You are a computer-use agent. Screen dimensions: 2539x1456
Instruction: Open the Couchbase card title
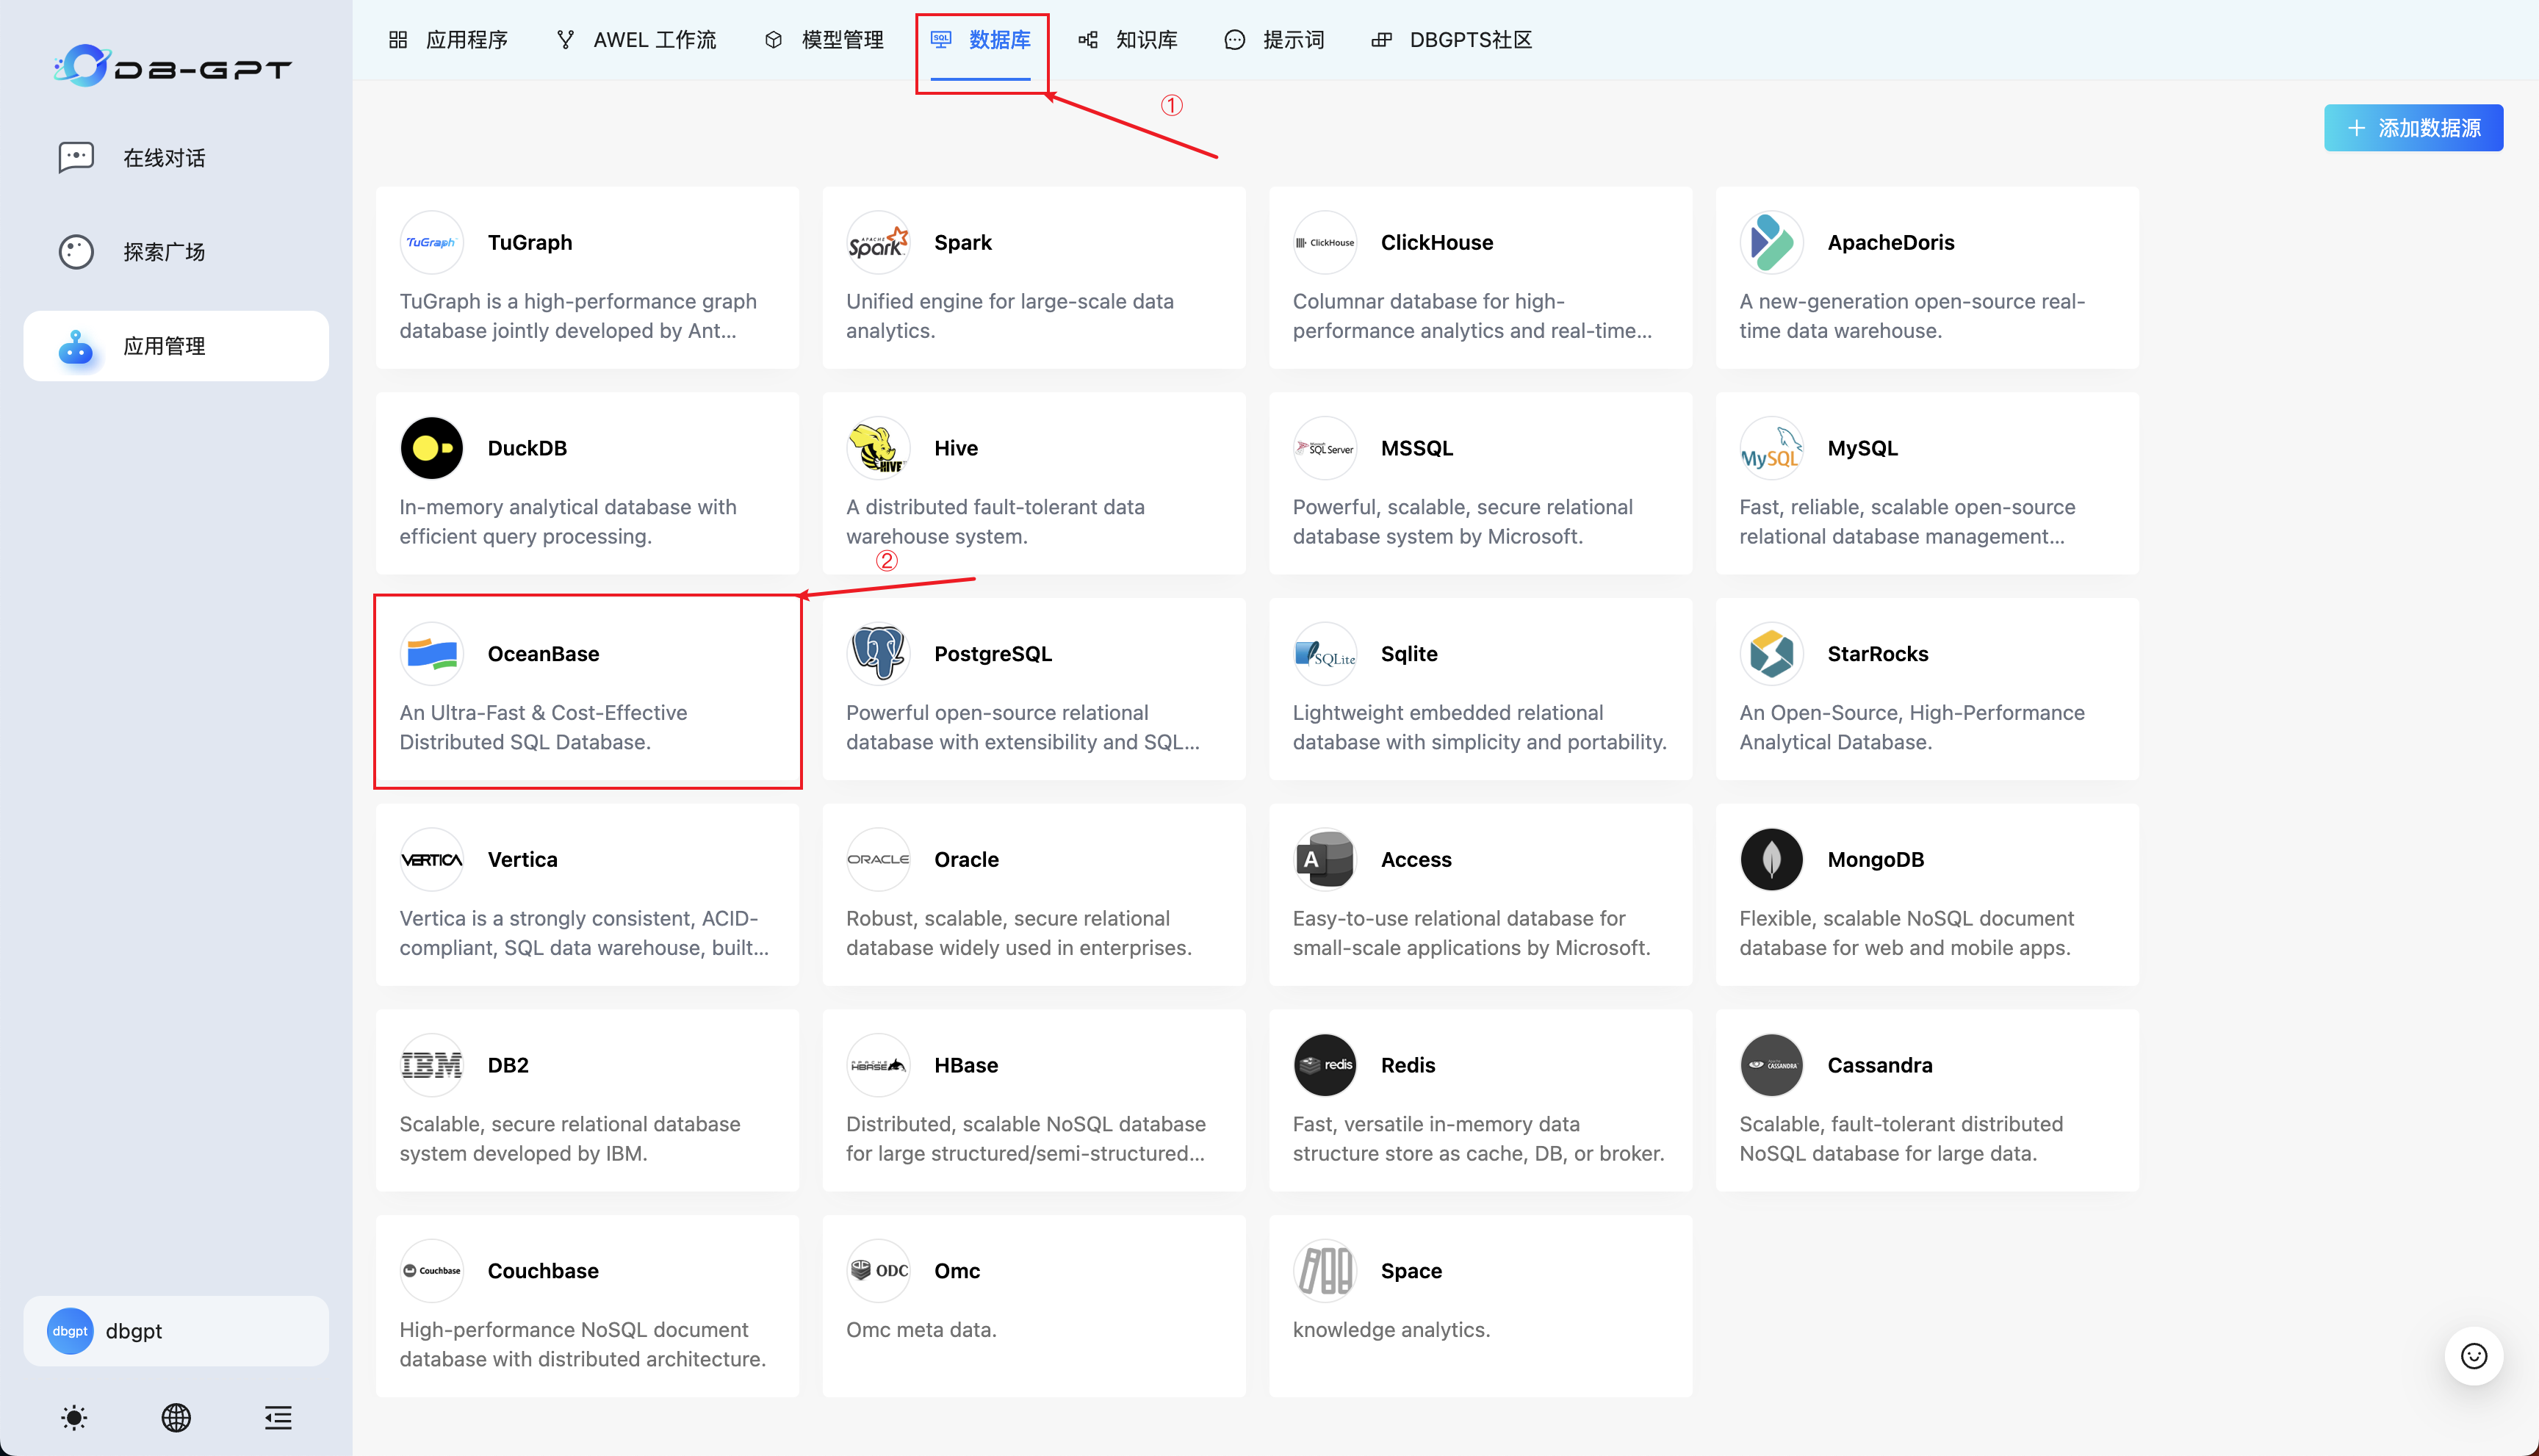tap(543, 1271)
